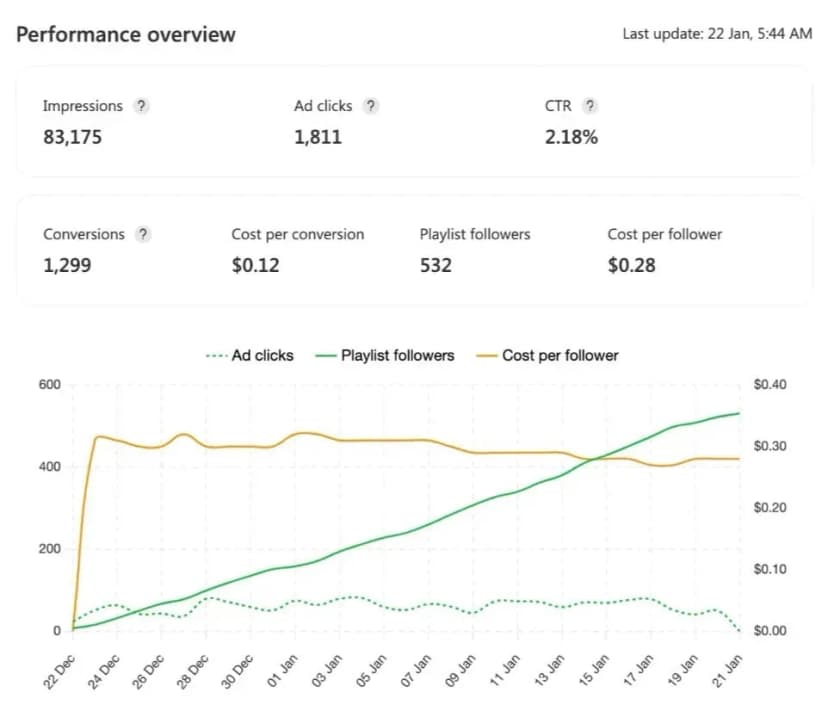Click the 30 Dec axis label

[x=238, y=672]
